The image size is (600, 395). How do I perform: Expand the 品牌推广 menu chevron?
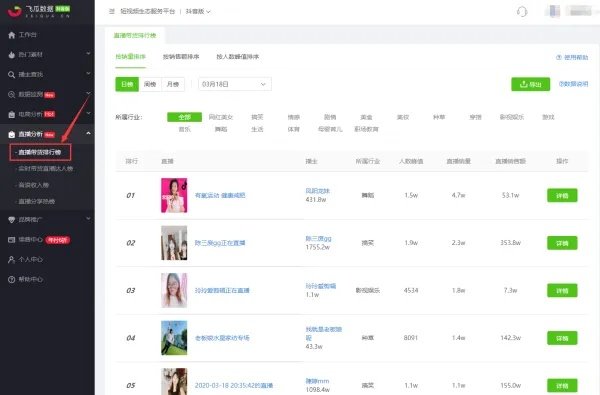tap(88, 219)
